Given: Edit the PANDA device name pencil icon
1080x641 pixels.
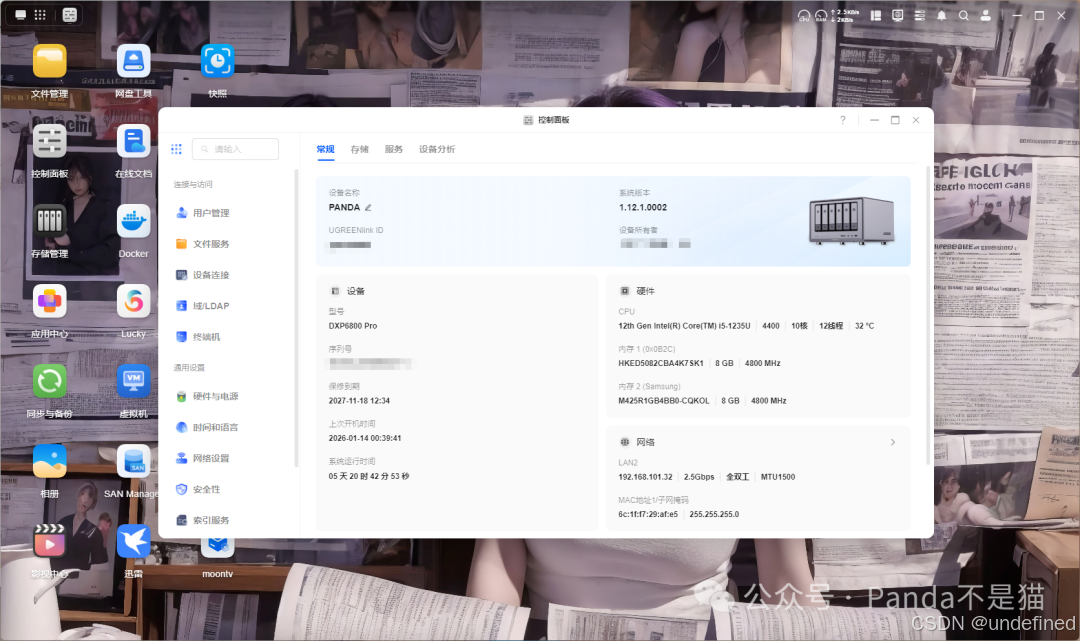Looking at the screenshot, I should 368,207.
